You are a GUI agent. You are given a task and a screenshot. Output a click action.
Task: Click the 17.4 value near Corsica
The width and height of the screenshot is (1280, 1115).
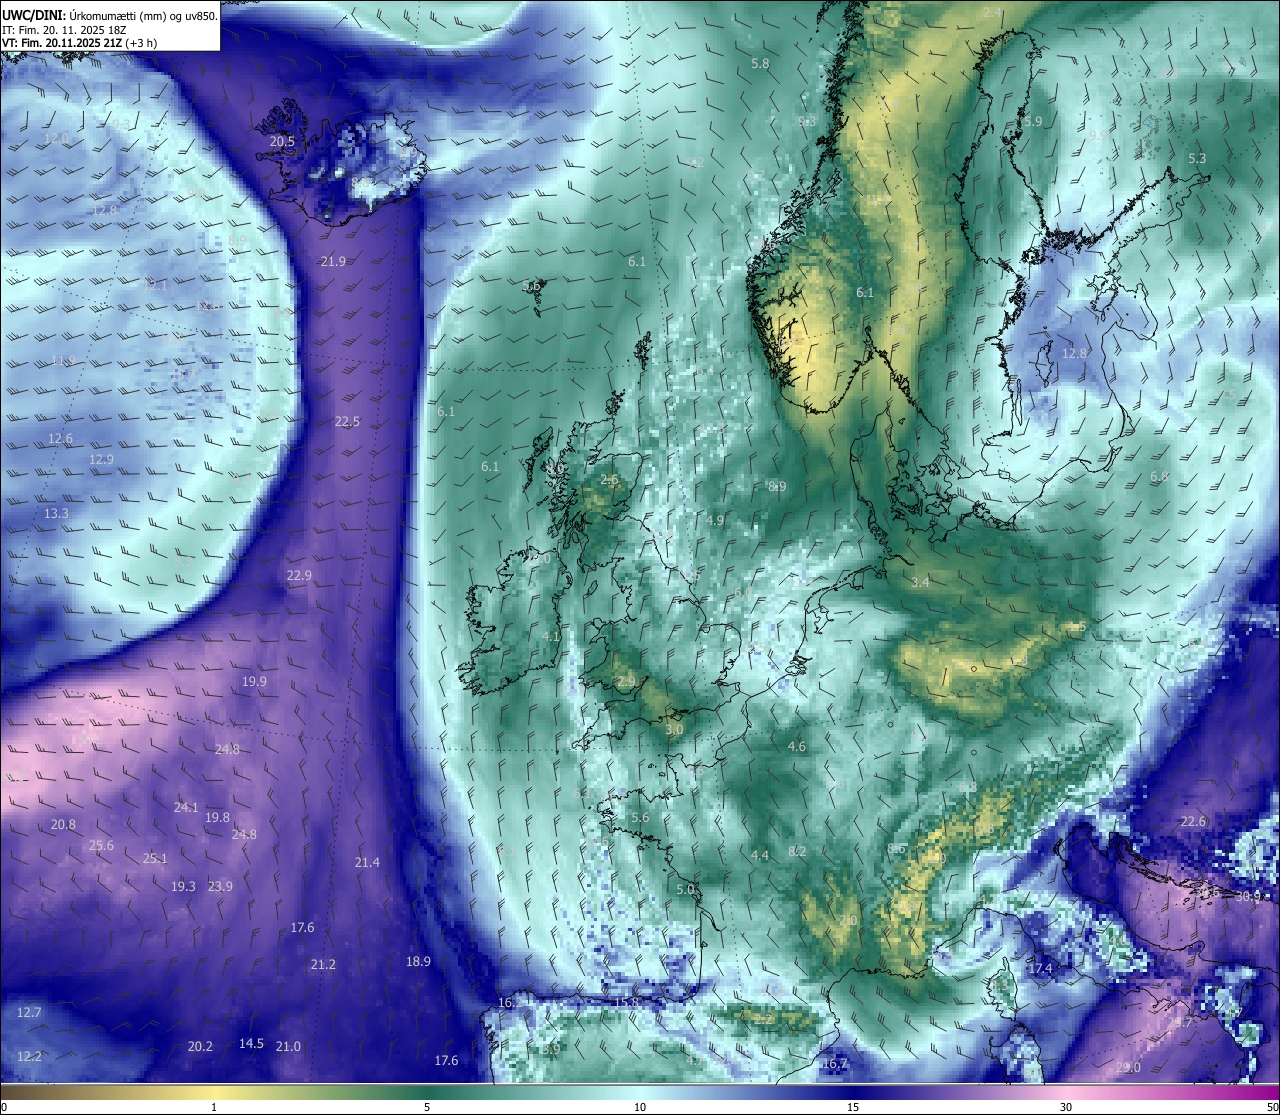pos(1041,968)
